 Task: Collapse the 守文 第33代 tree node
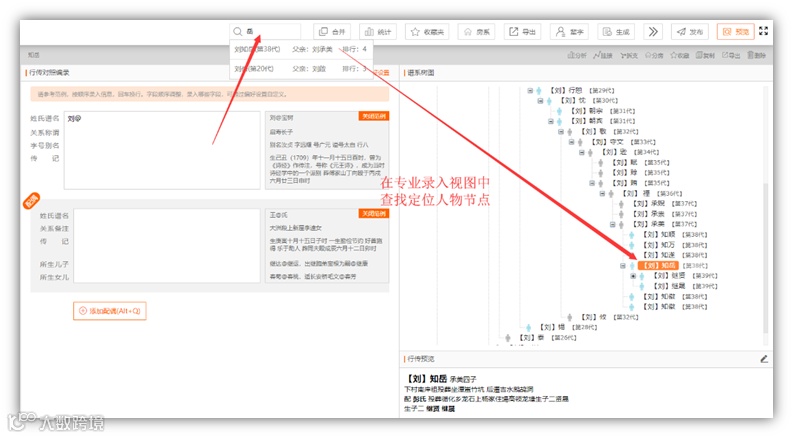pos(571,142)
